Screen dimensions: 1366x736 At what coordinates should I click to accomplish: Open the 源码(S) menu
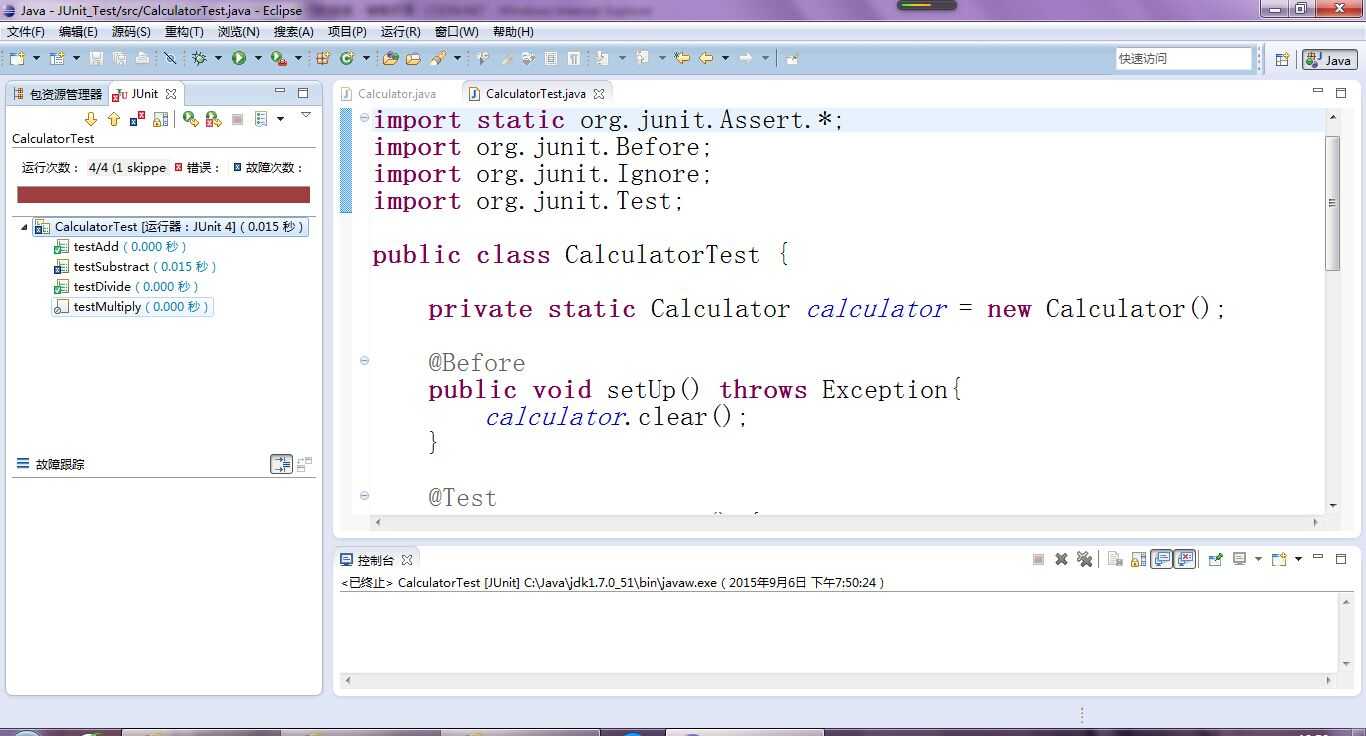coord(131,32)
